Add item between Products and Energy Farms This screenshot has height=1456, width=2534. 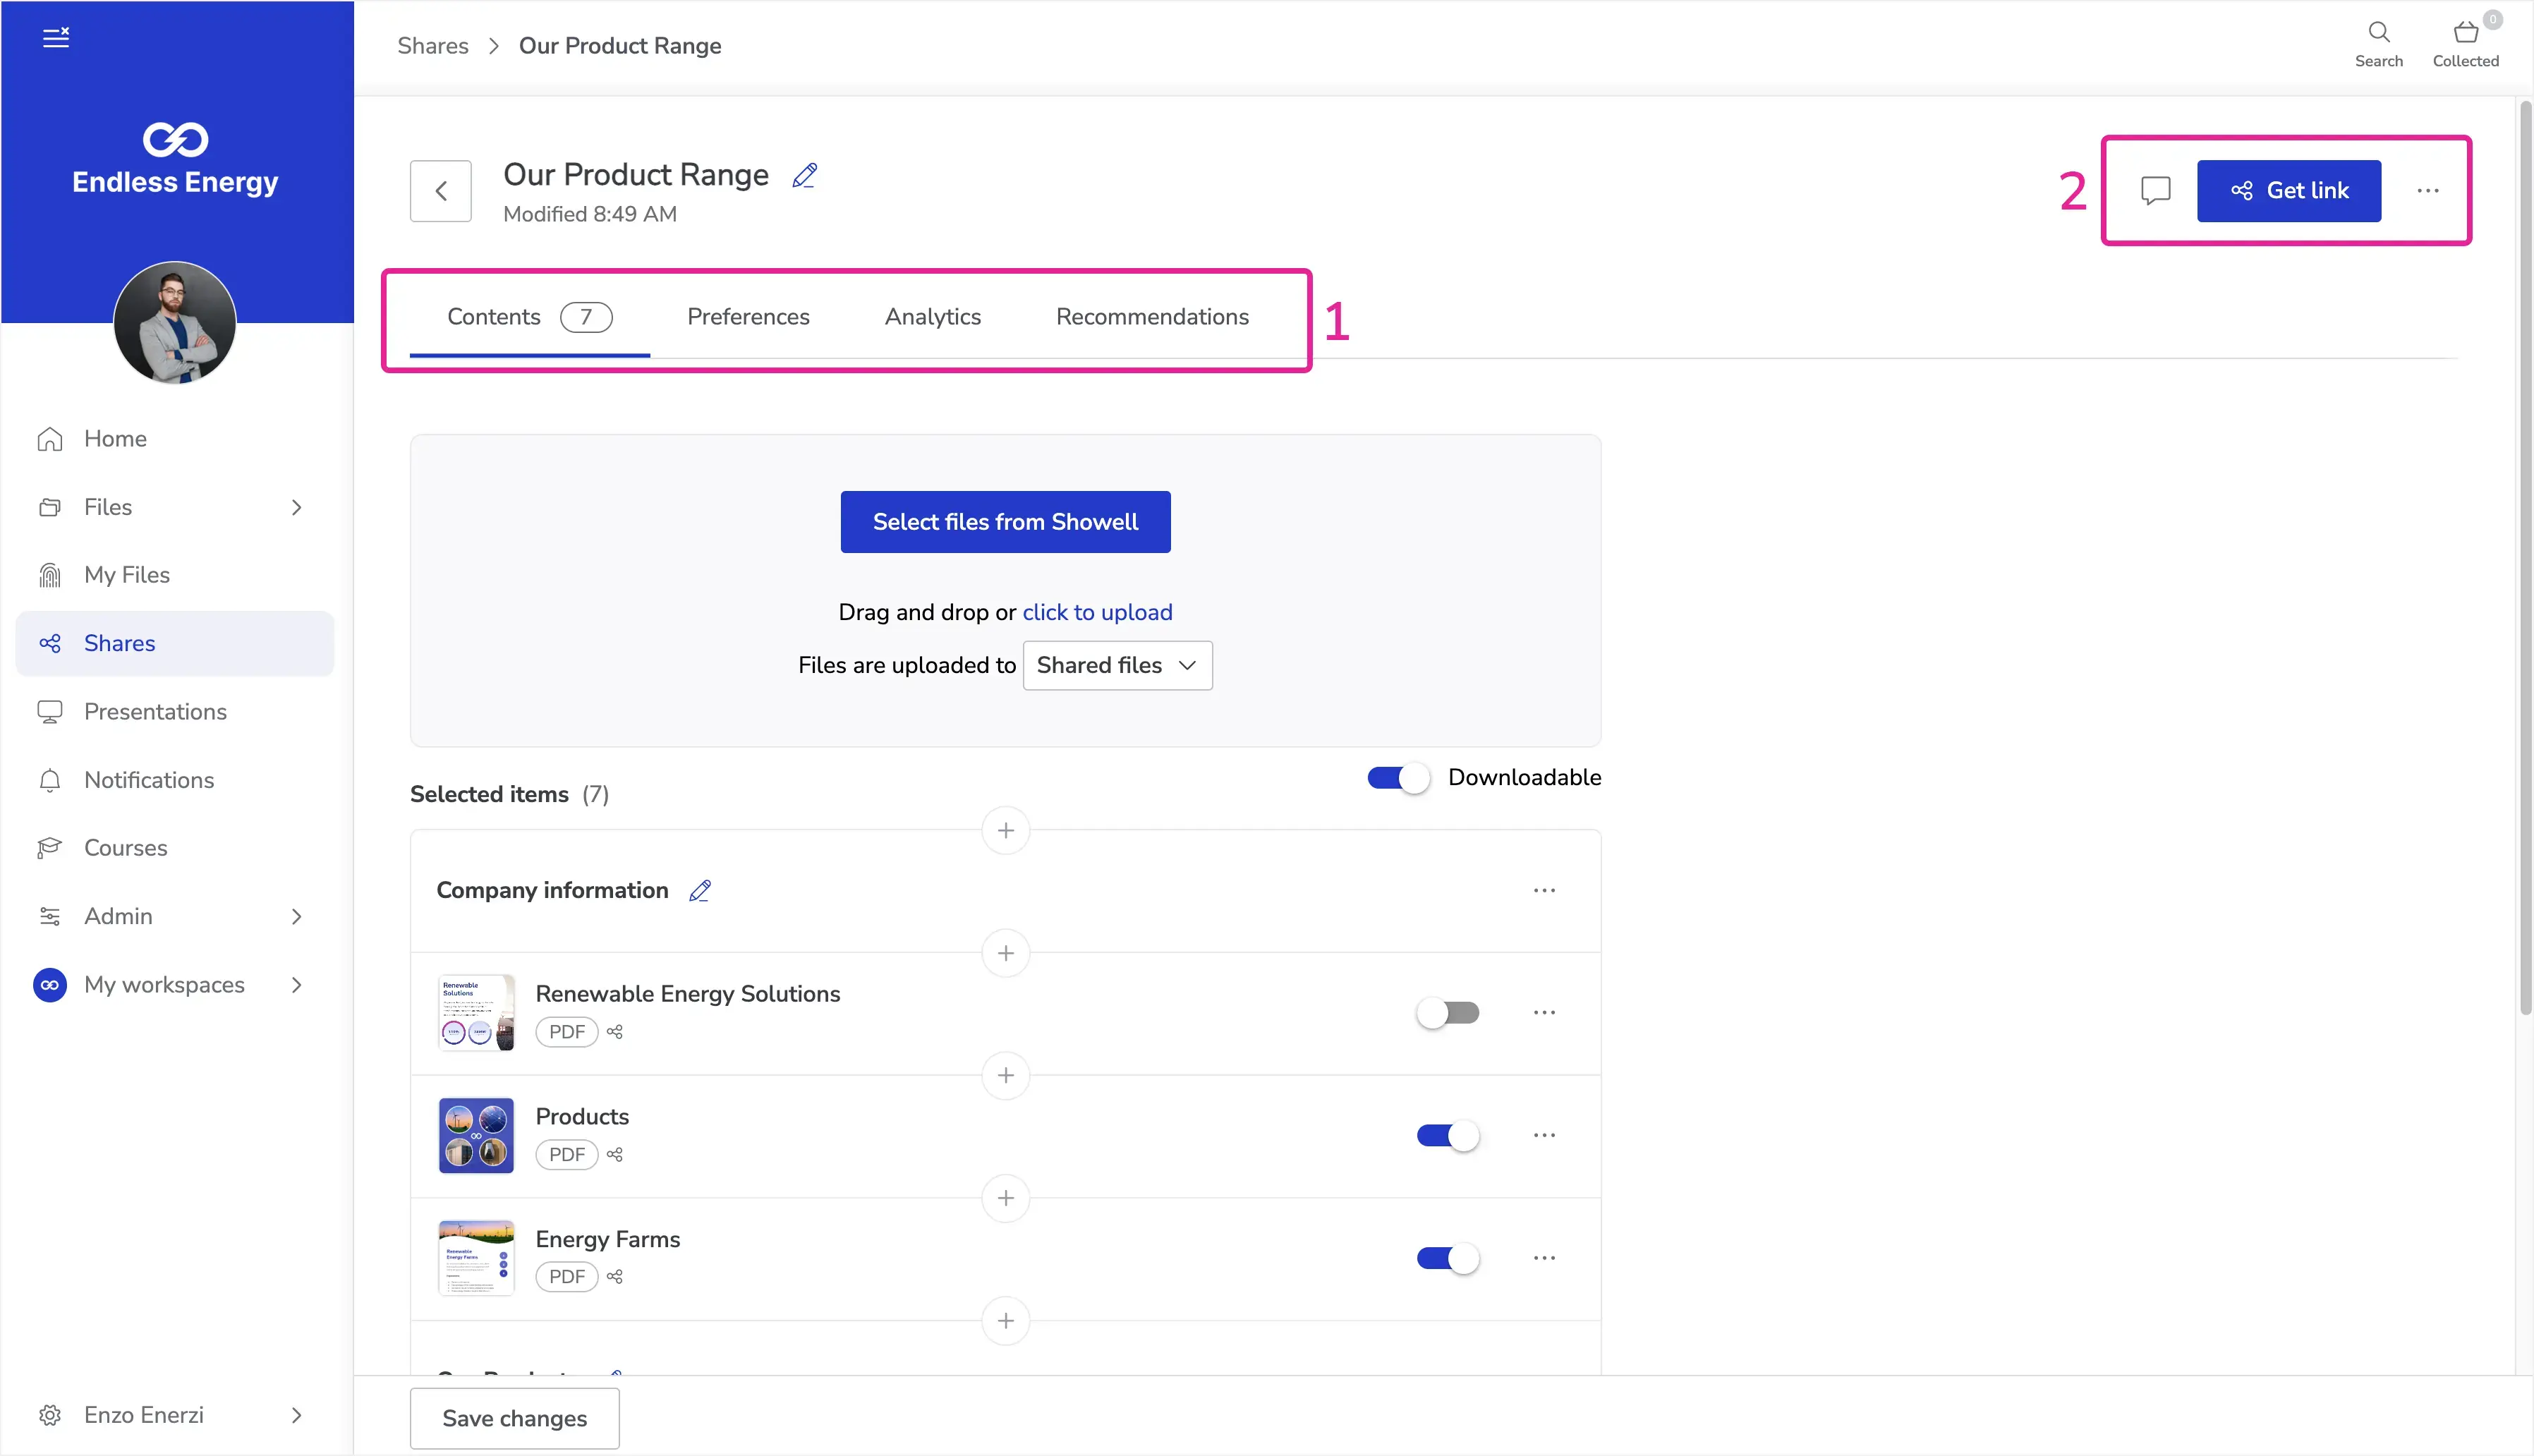coord(1005,1198)
